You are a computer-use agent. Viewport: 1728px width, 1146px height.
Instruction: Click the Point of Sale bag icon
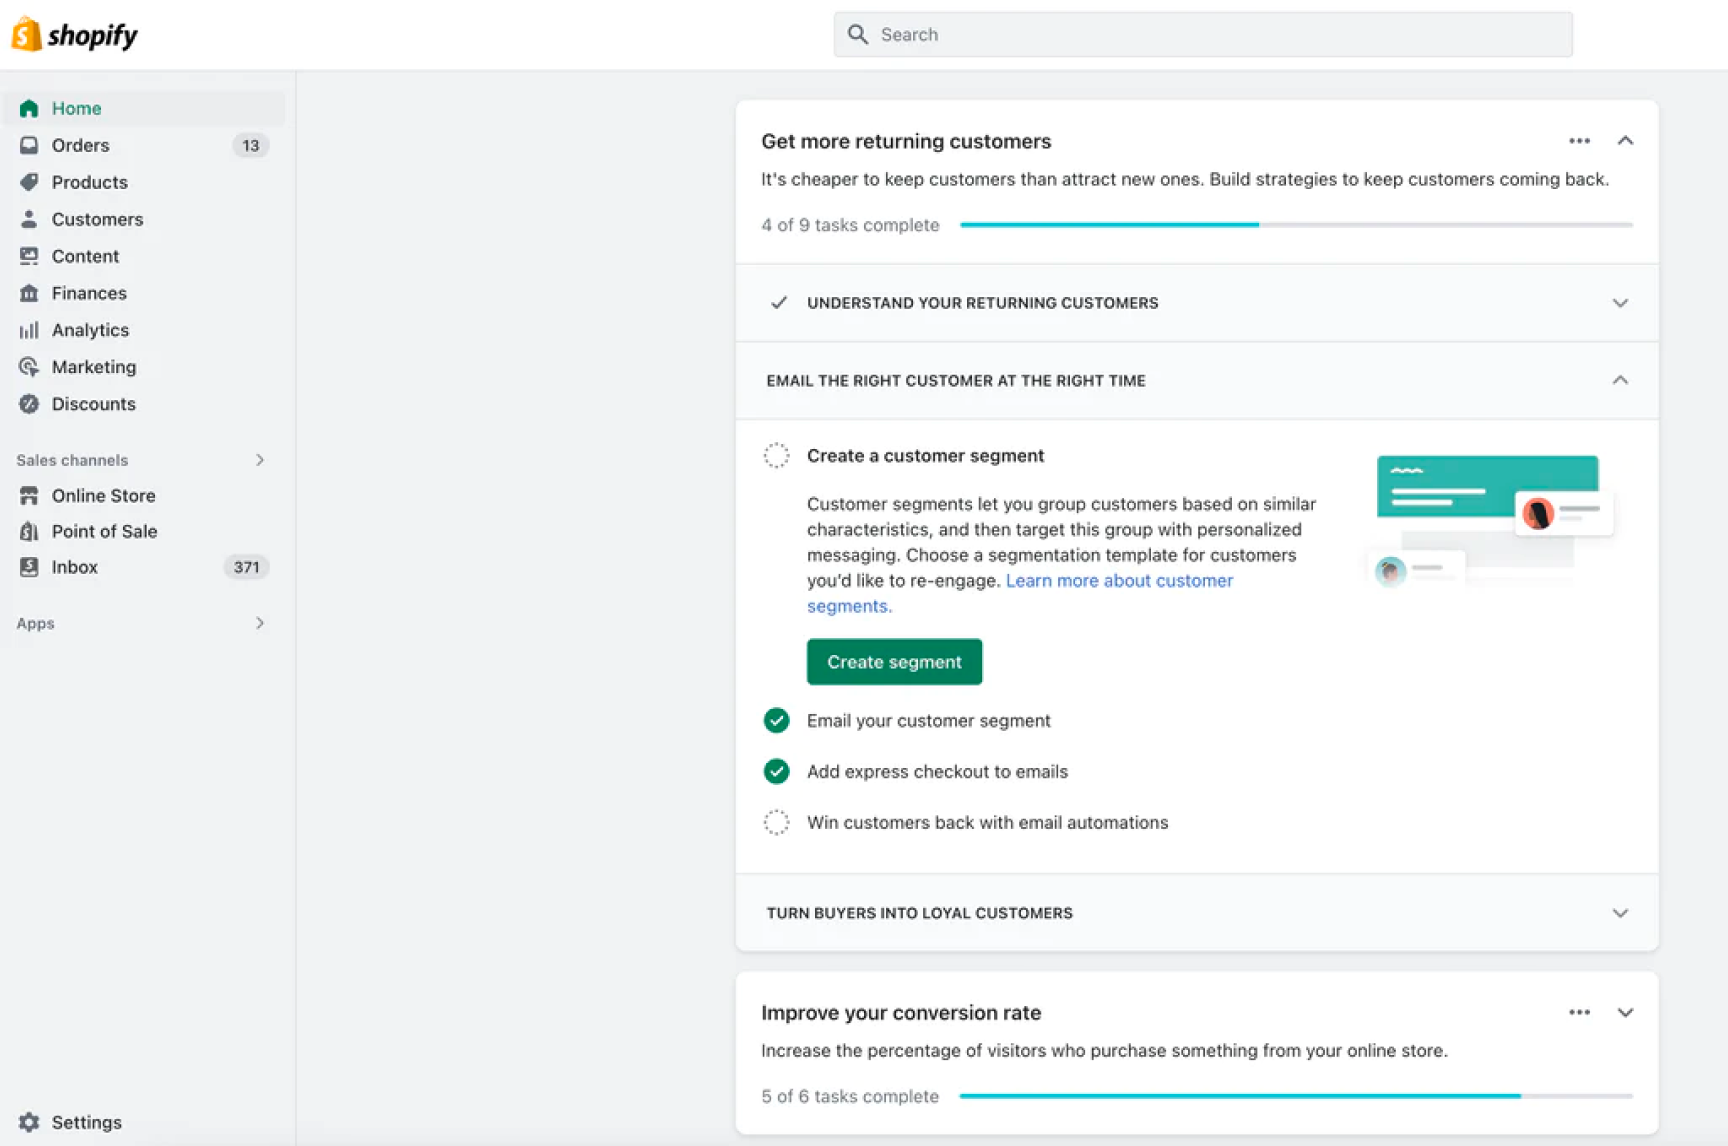coord(29,531)
